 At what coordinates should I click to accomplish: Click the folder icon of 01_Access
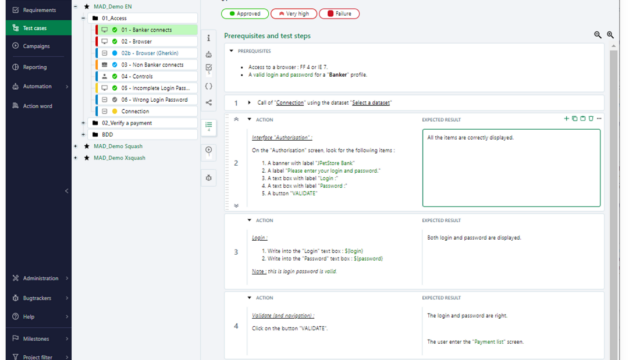pos(95,18)
